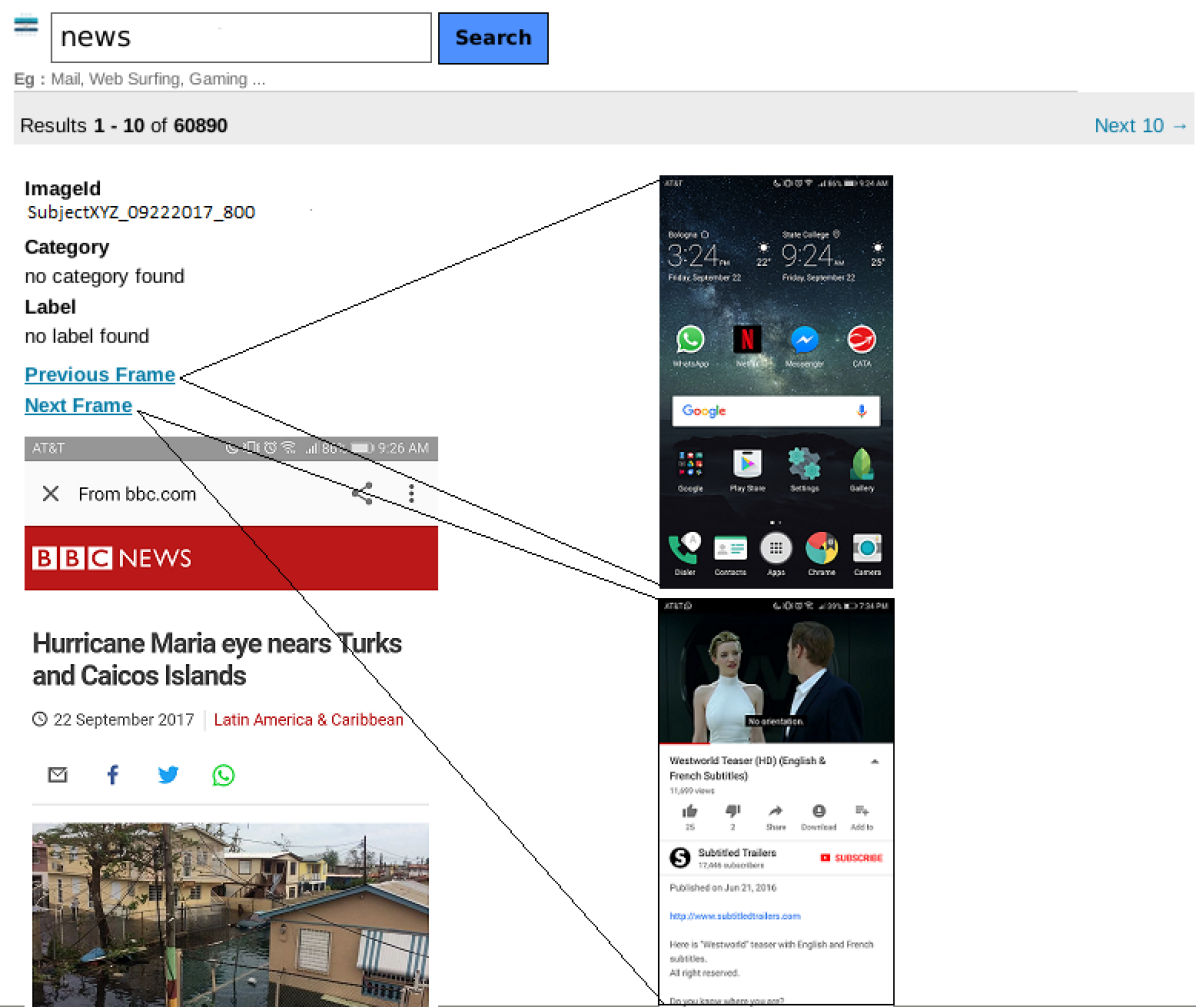Click the 'no category found' text
The width and height of the screenshot is (1196, 1007).
[x=104, y=276]
